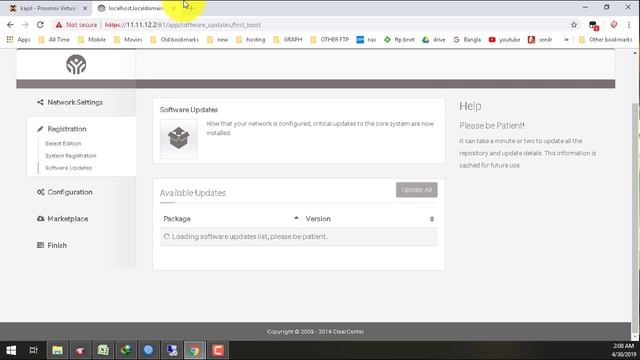The image size is (640, 360).
Task: Select the Software Updates sub-item
Action: (69, 168)
